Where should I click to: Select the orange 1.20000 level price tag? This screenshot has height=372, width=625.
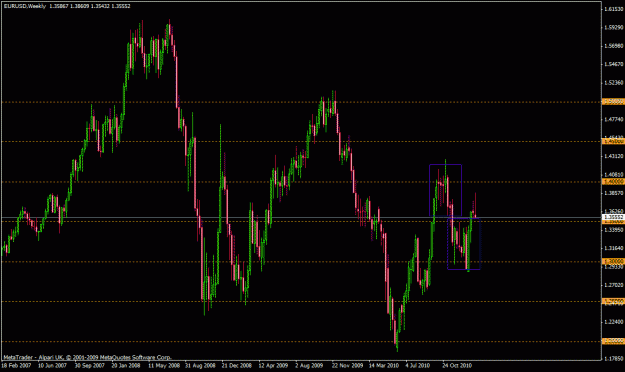click(x=613, y=341)
